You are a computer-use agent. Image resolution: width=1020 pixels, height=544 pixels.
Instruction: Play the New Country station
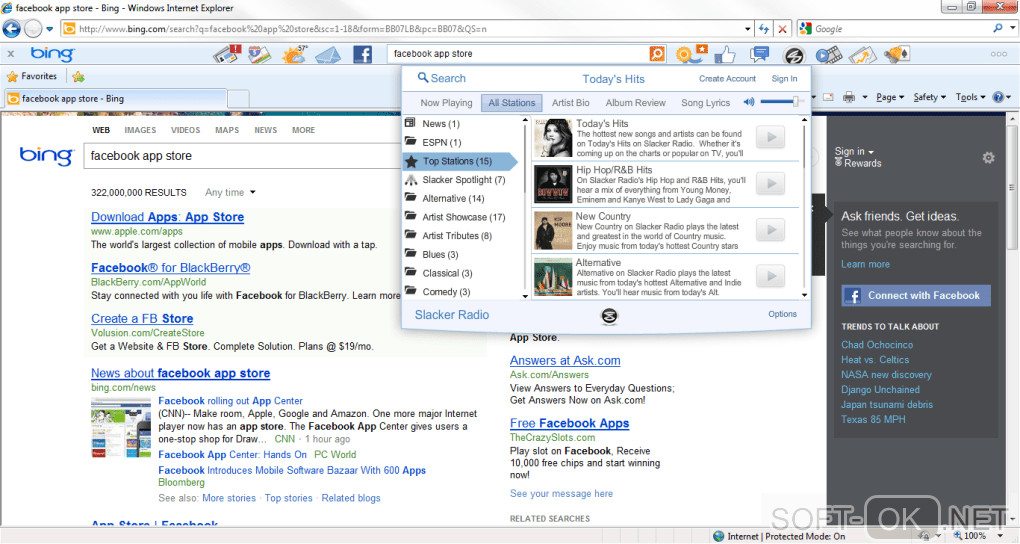point(771,230)
